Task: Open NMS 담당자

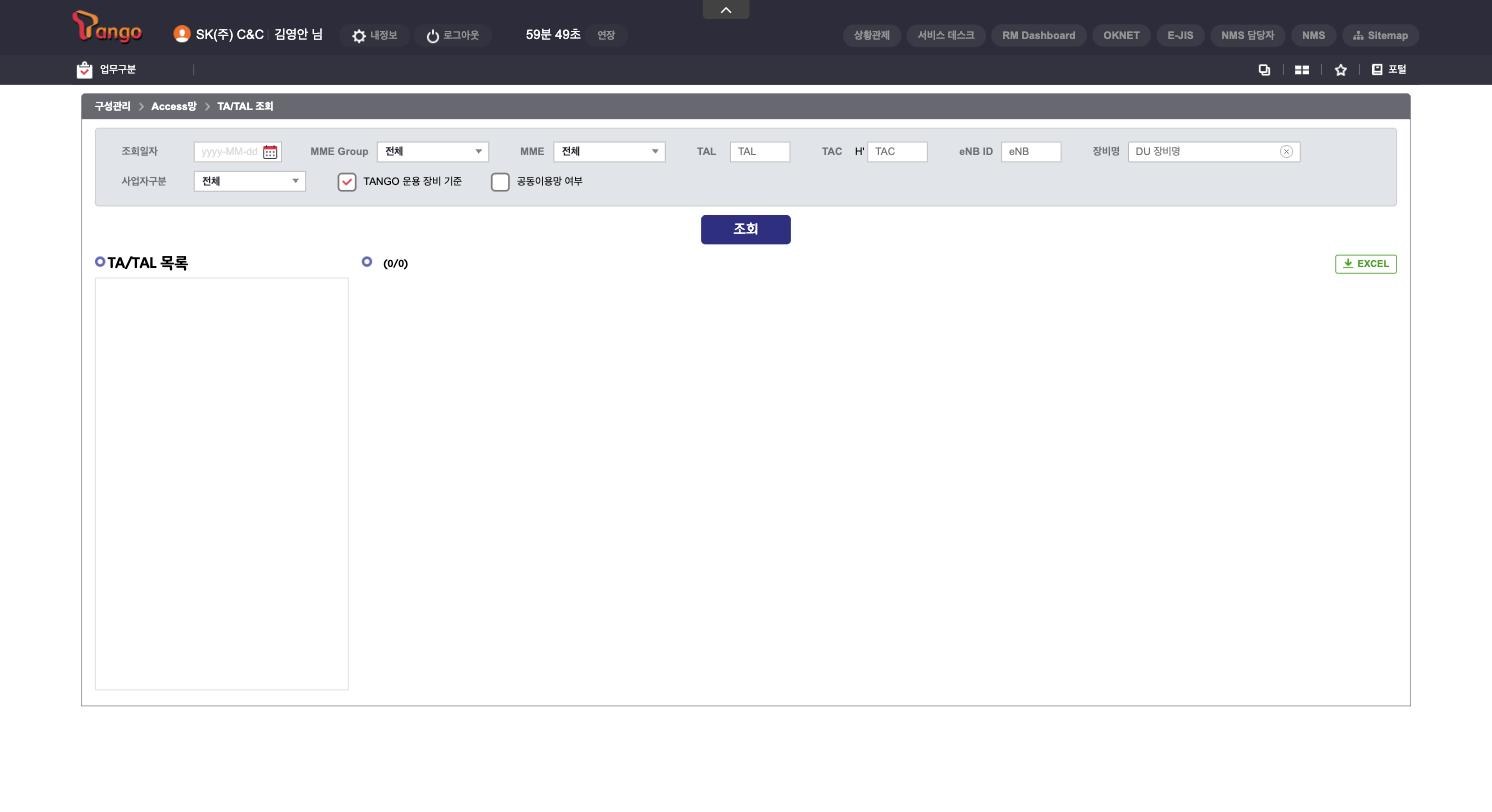Action: pos(1248,35)
